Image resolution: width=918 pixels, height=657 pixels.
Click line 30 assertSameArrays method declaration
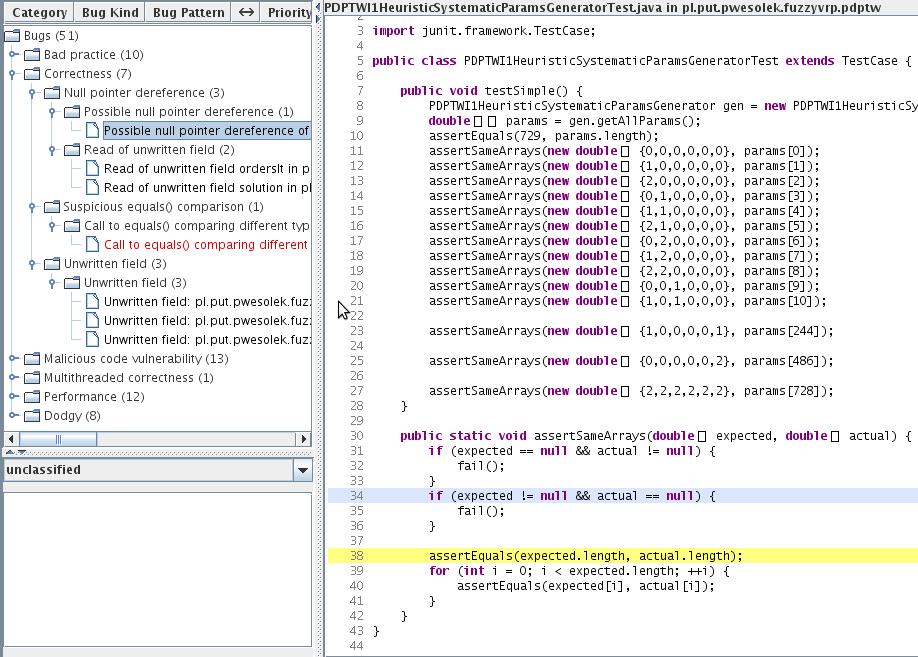(656, 436)
